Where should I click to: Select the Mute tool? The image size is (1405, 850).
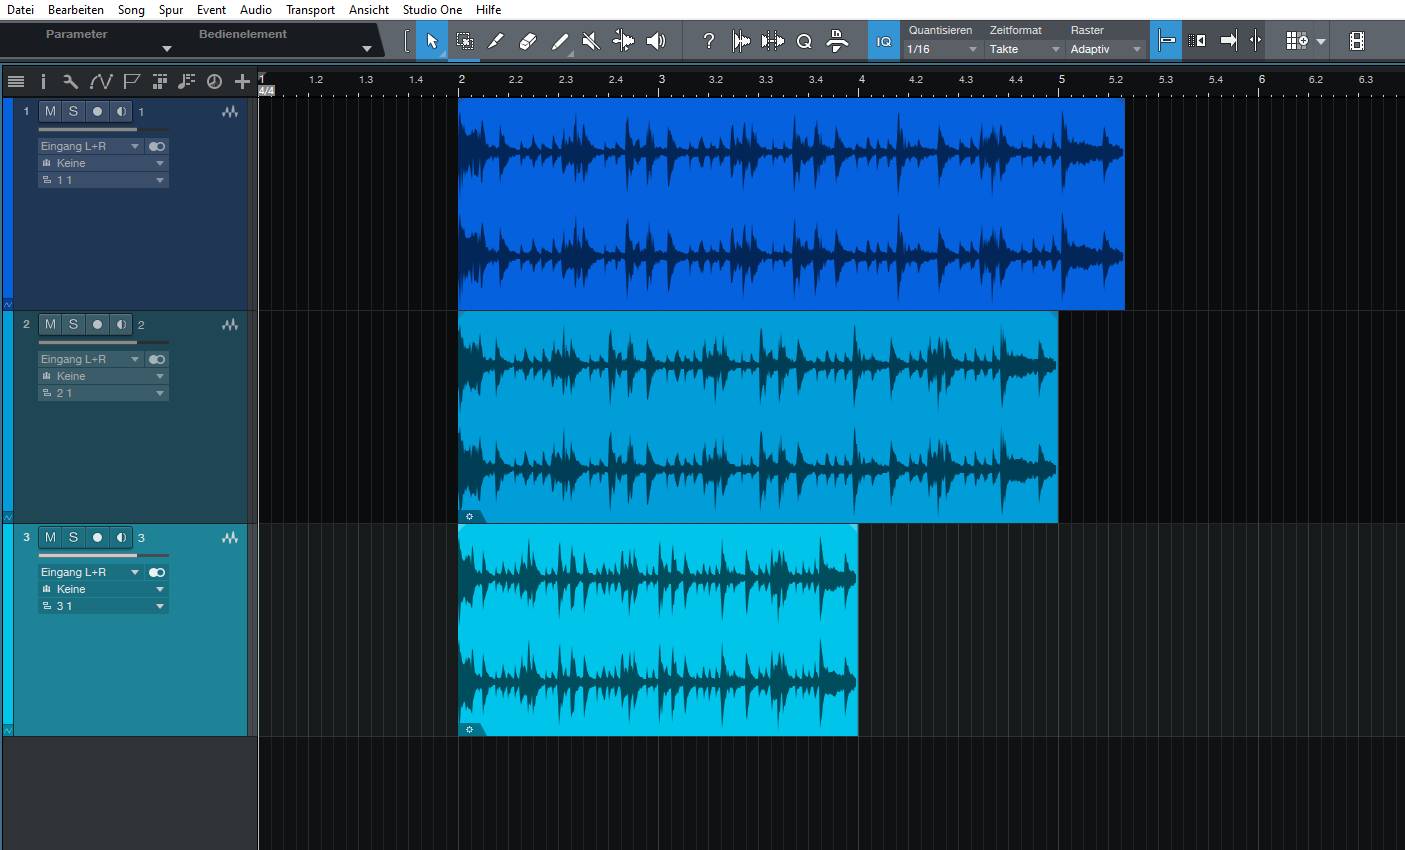(591, 41)
